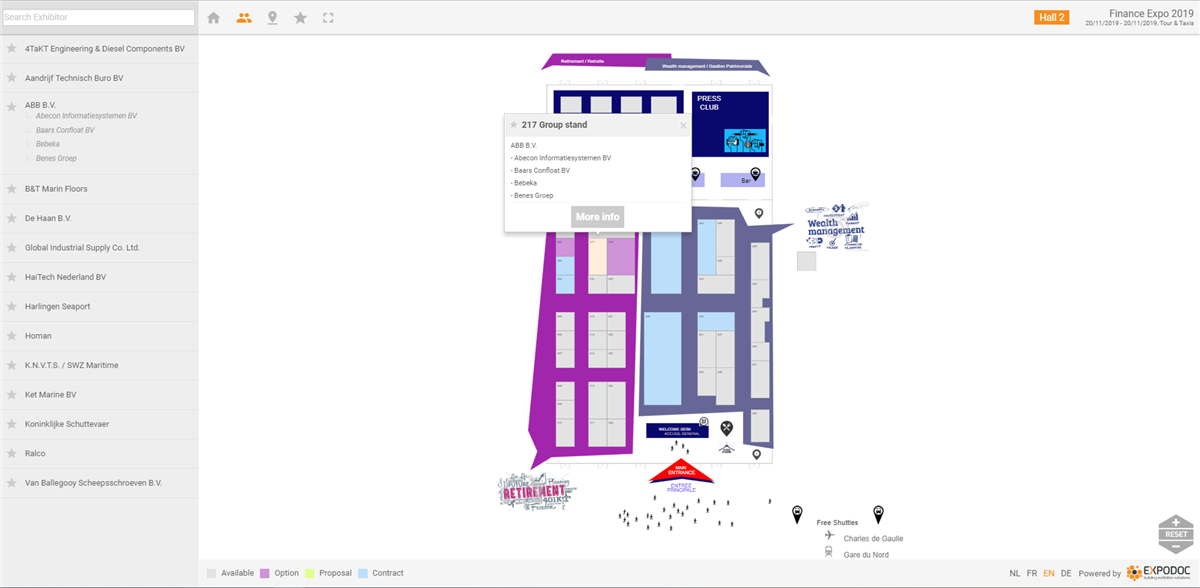Favorite Van Ballegooy Scheepsschroeven B.V.

(x=12, y=483)
